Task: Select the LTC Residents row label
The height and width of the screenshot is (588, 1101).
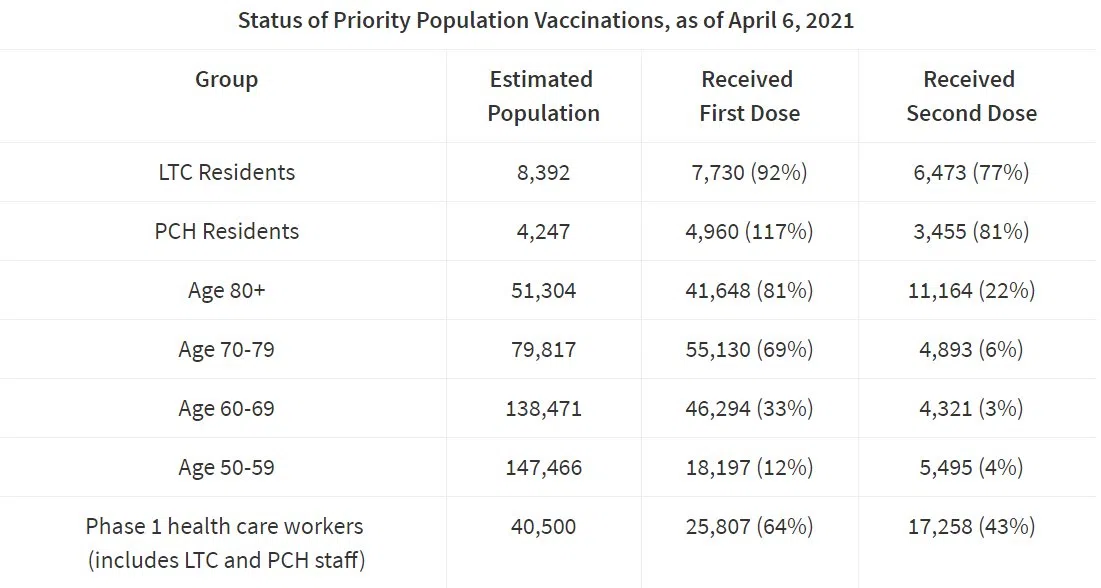Action: click(x=226, y=172)
